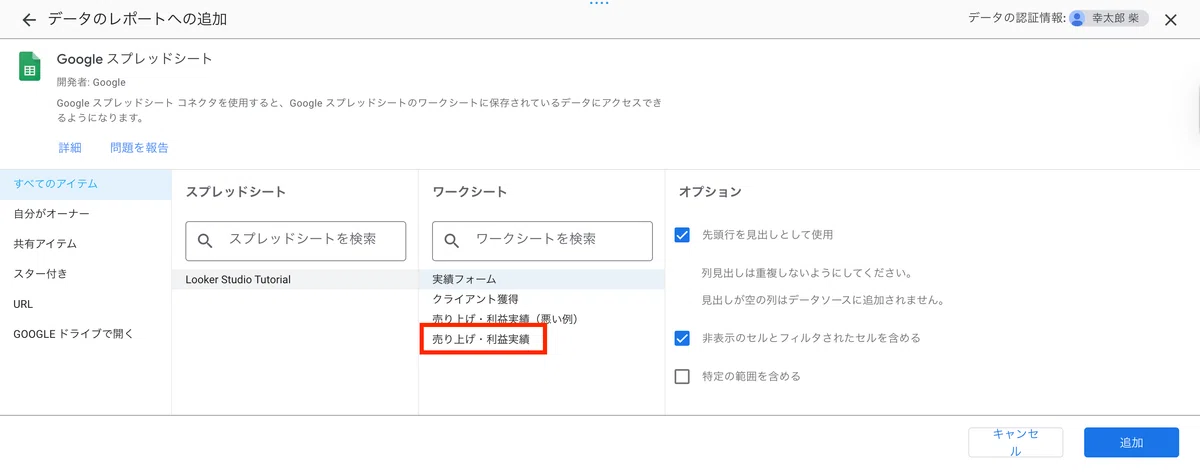This screenshot has height=474, width=1200.
Task: Click the user avatar for 幸太郎 柴
Action: (x=1077, y=18)
